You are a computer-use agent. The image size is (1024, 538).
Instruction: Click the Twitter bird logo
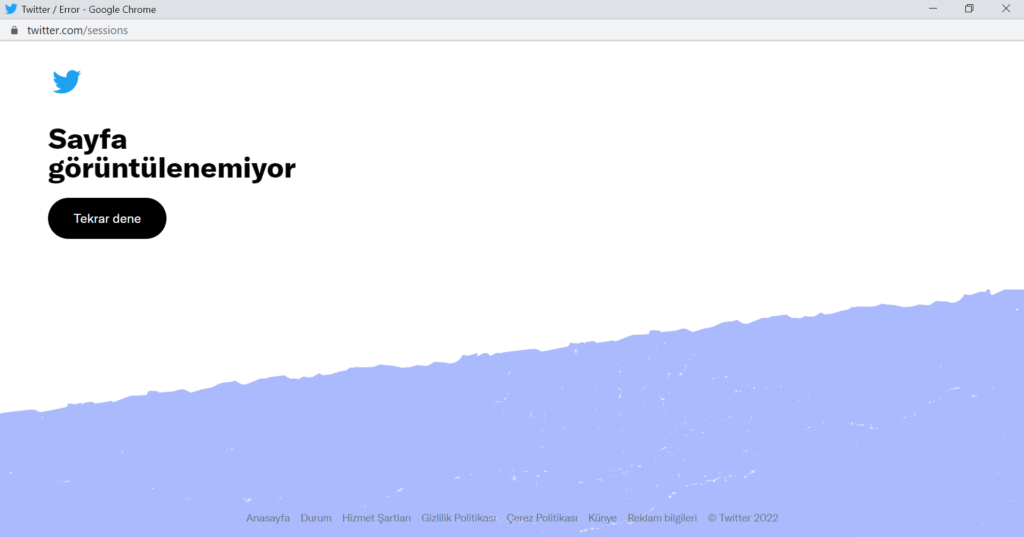pyautogui.click(x=66, y=82)
